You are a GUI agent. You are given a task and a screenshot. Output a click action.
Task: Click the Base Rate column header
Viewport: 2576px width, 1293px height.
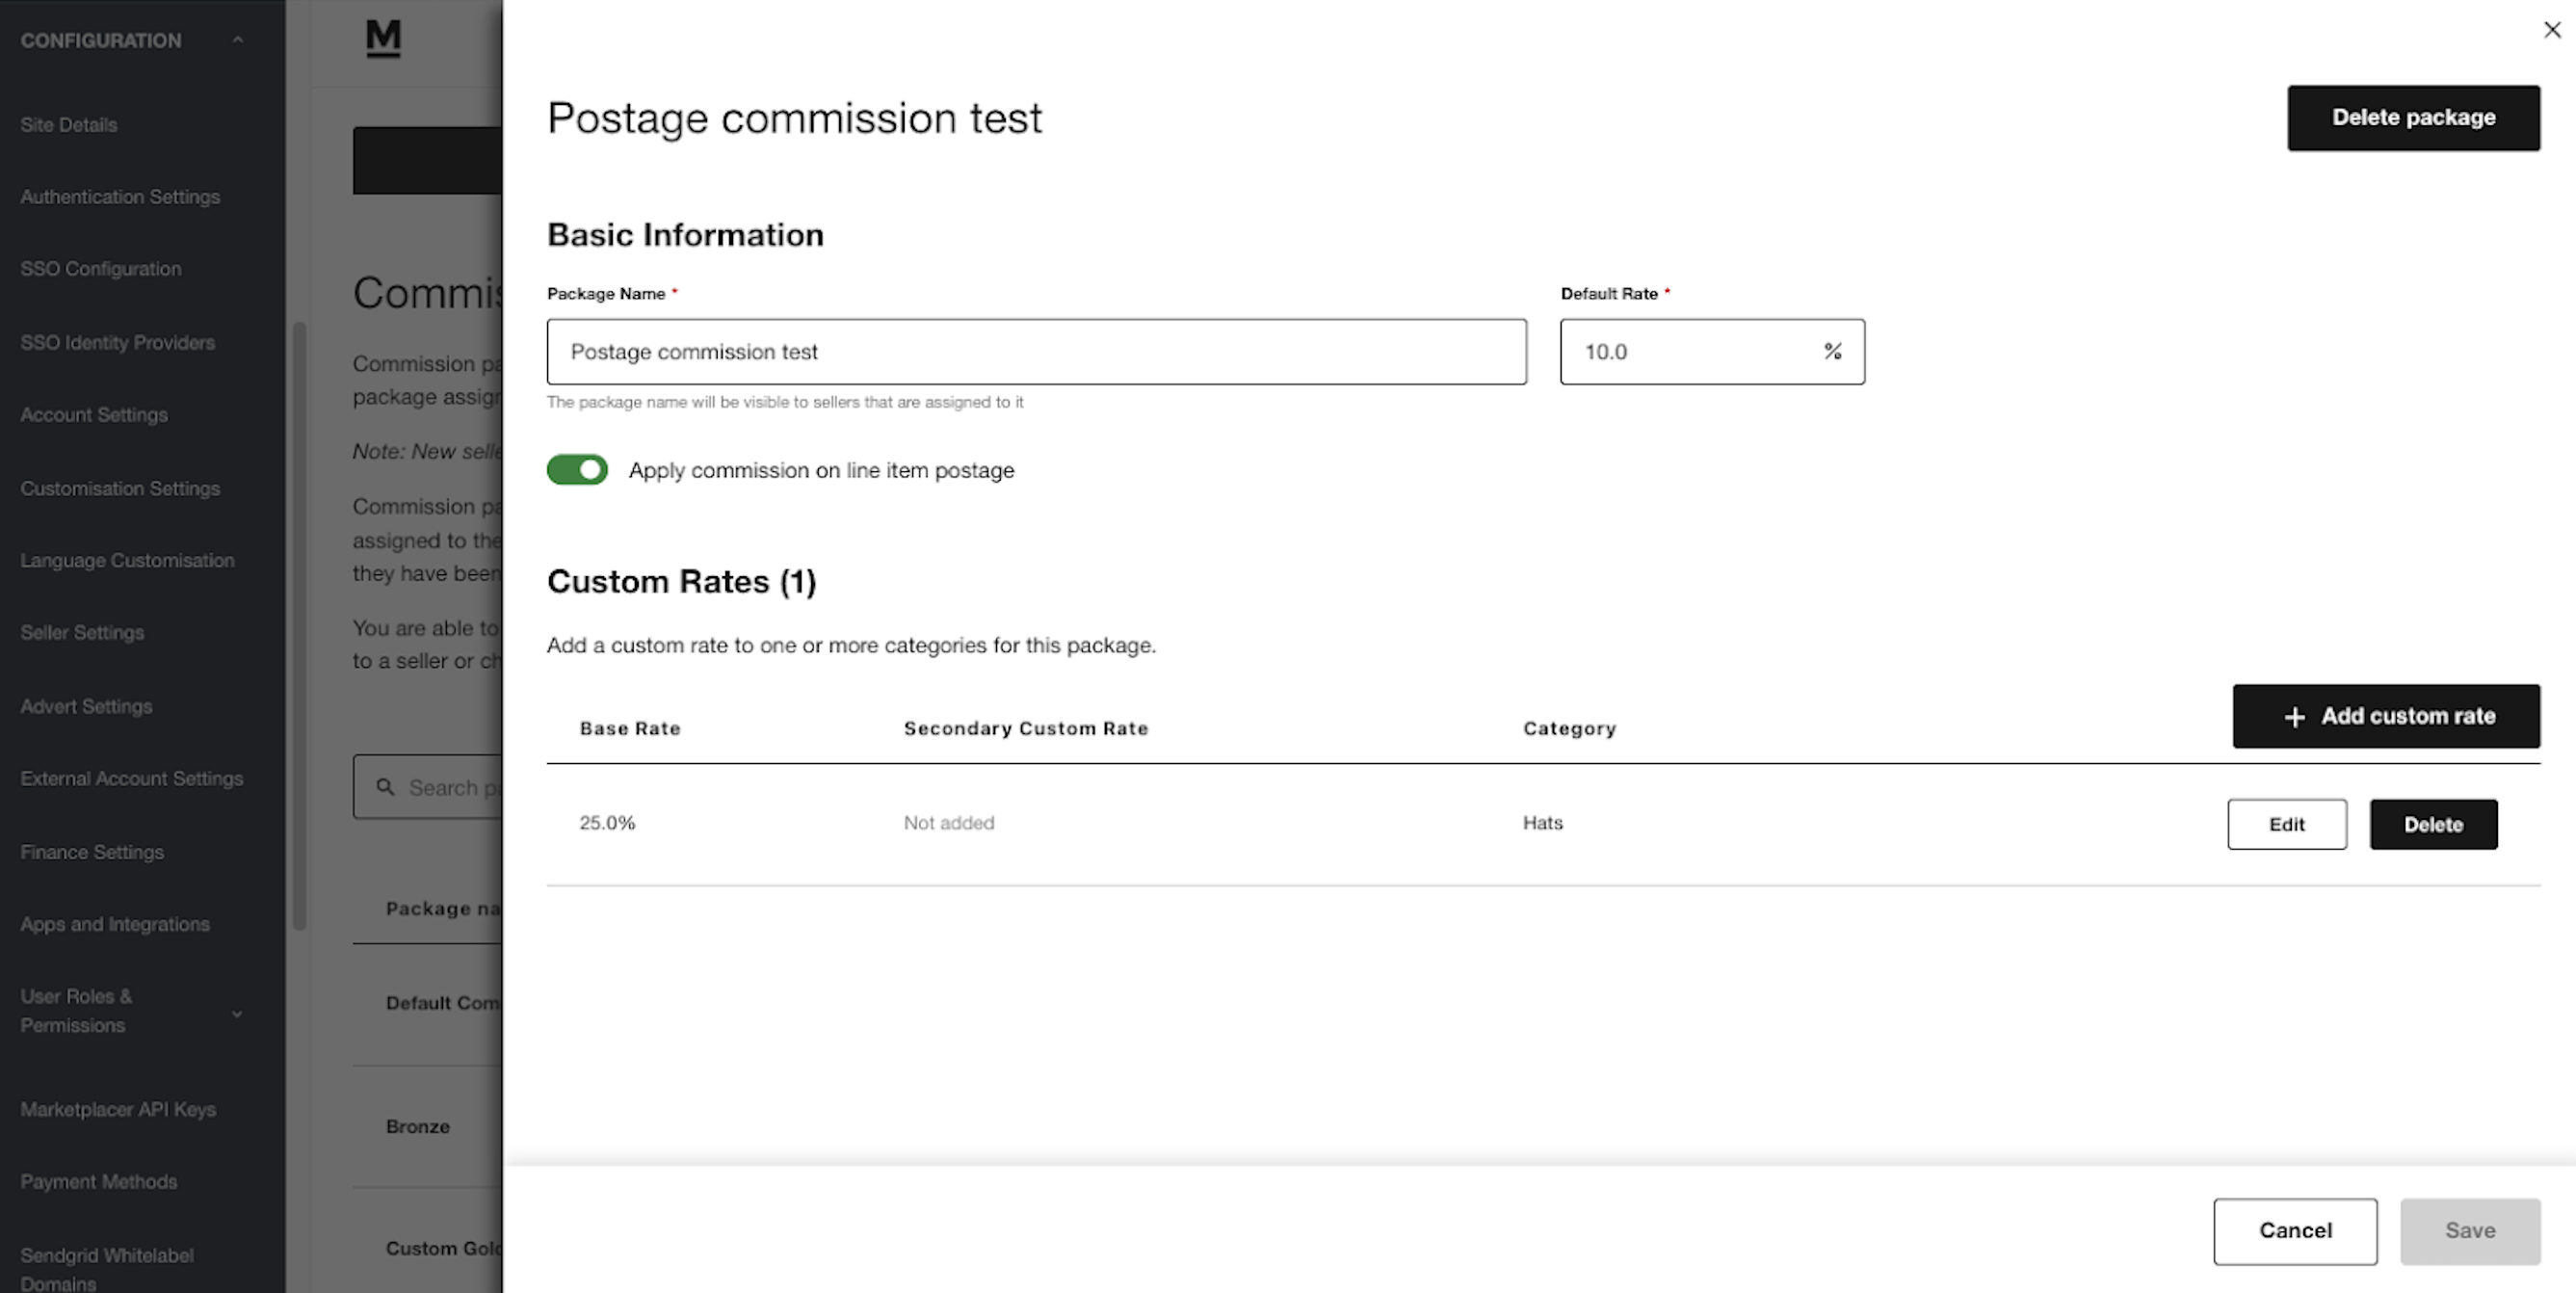[x=630, y=729]
